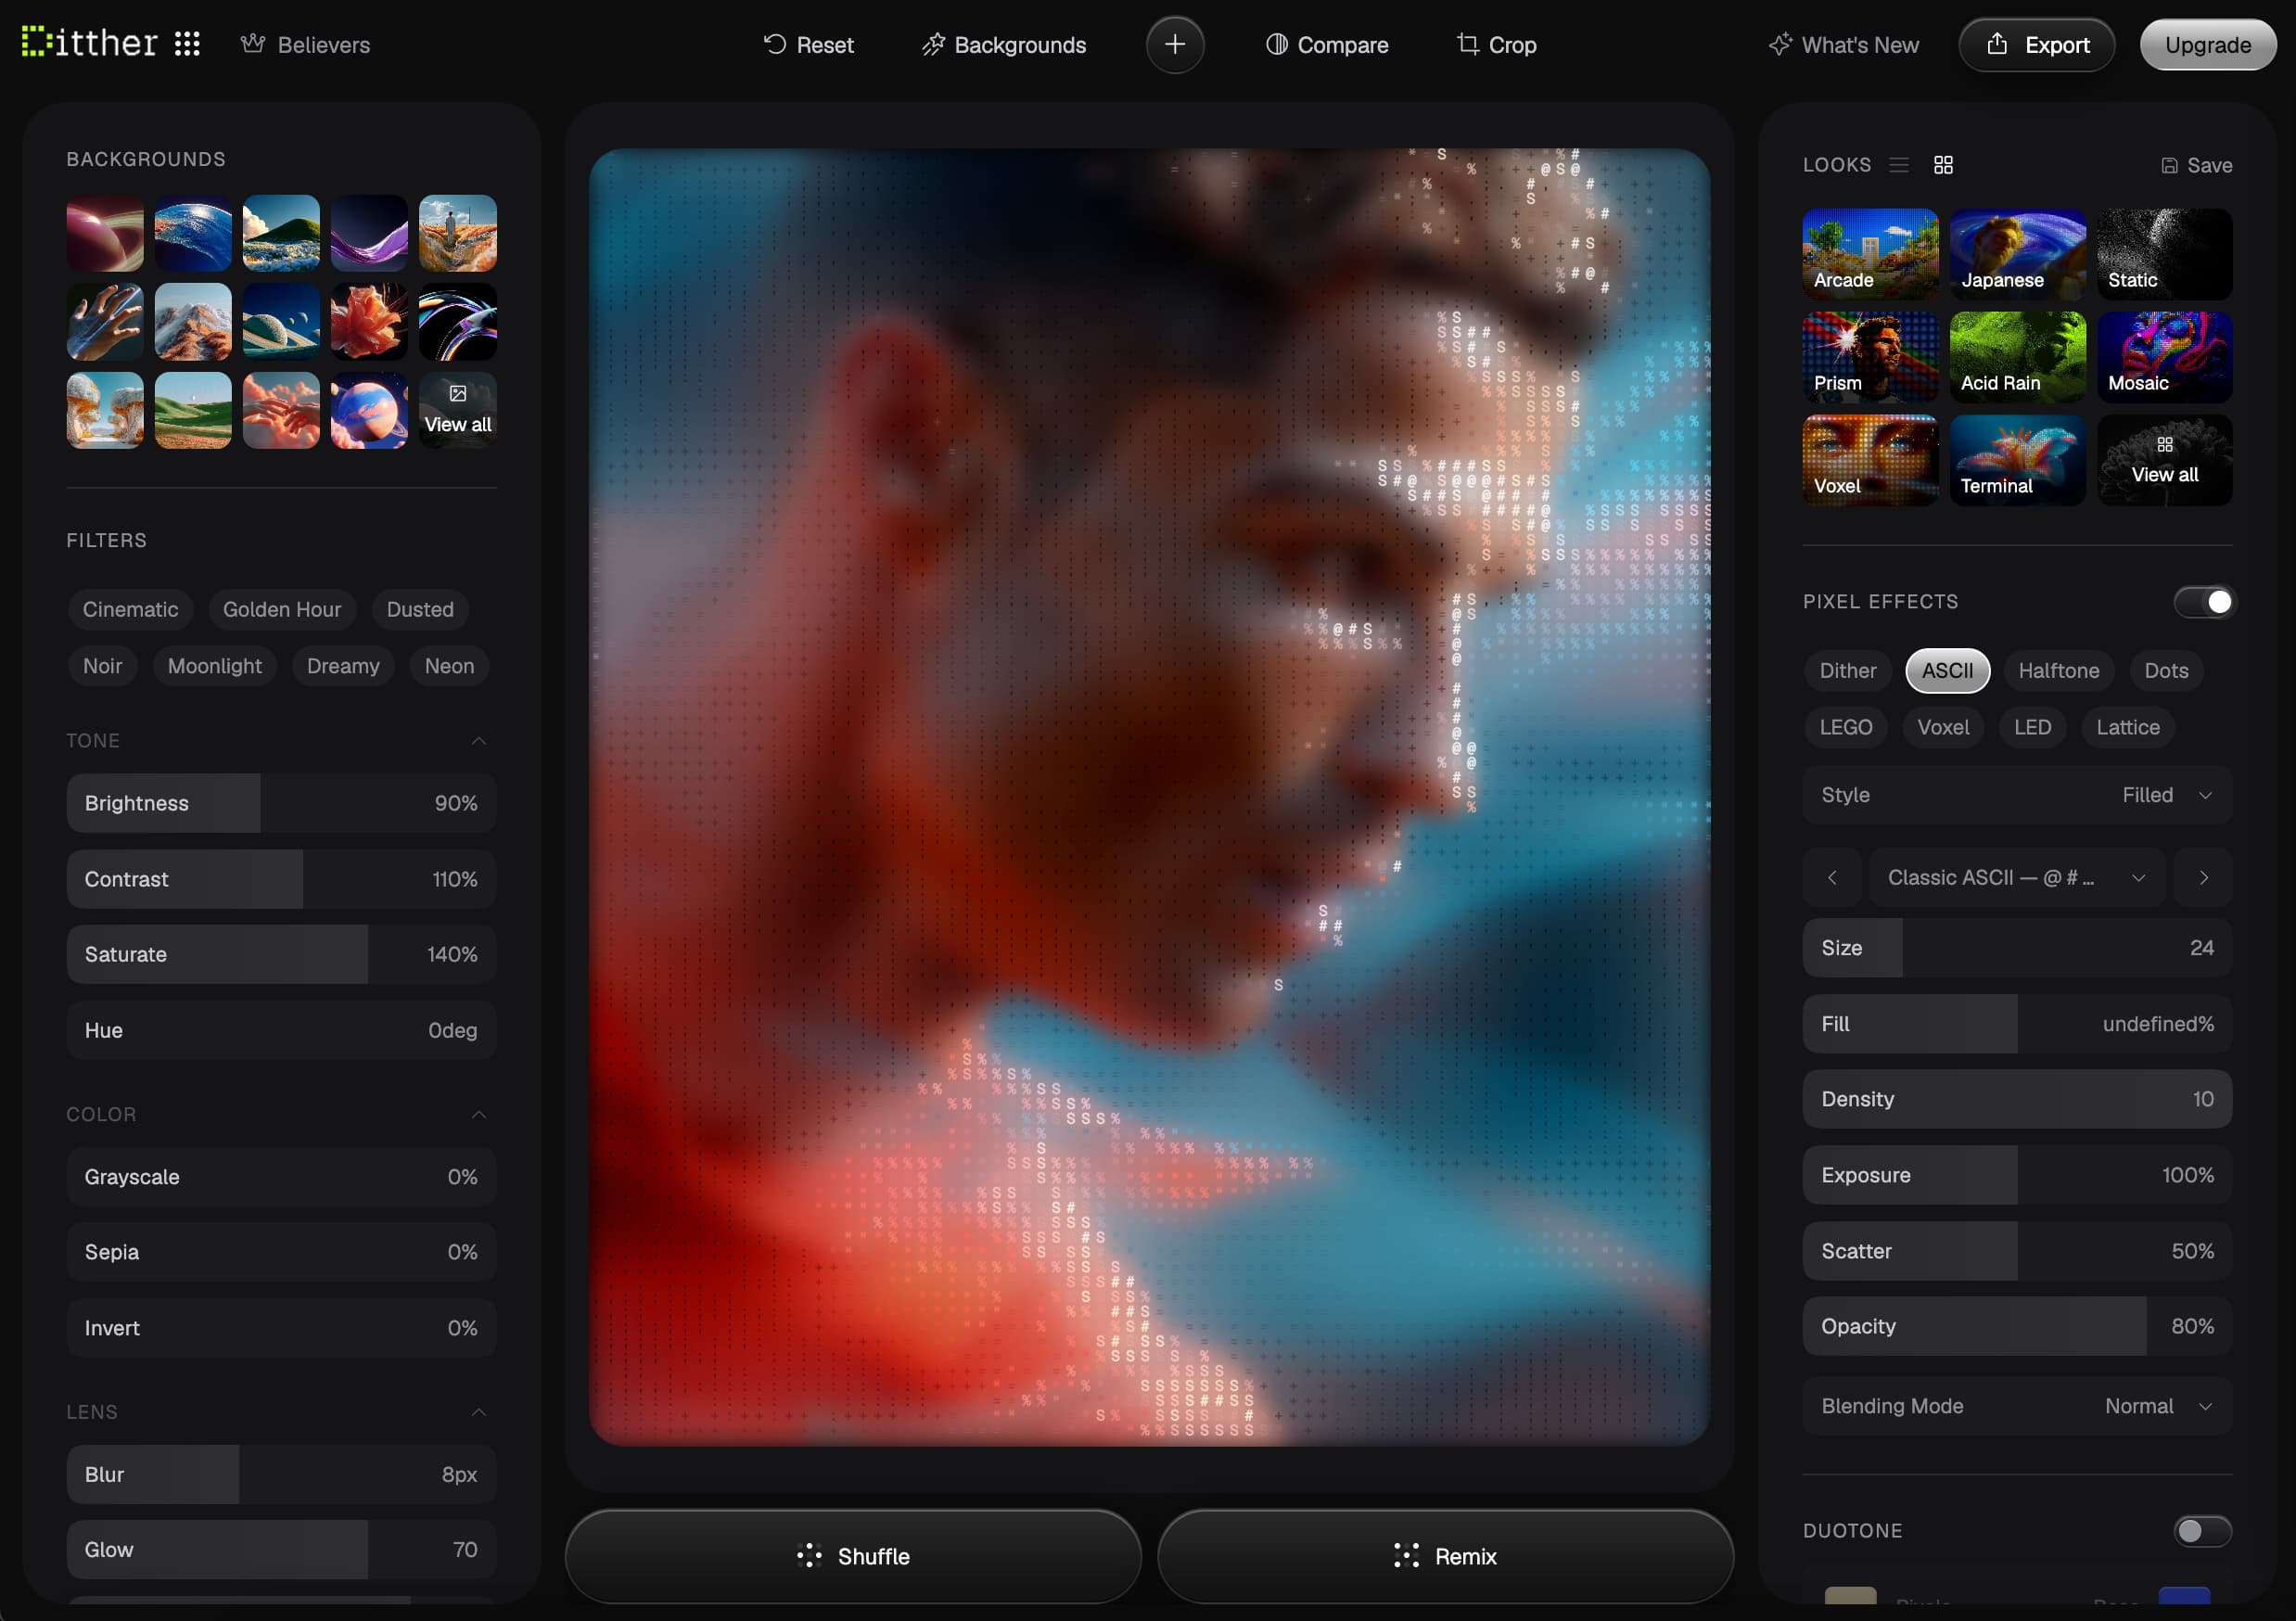Click the Remix button

[1445, 1556]
